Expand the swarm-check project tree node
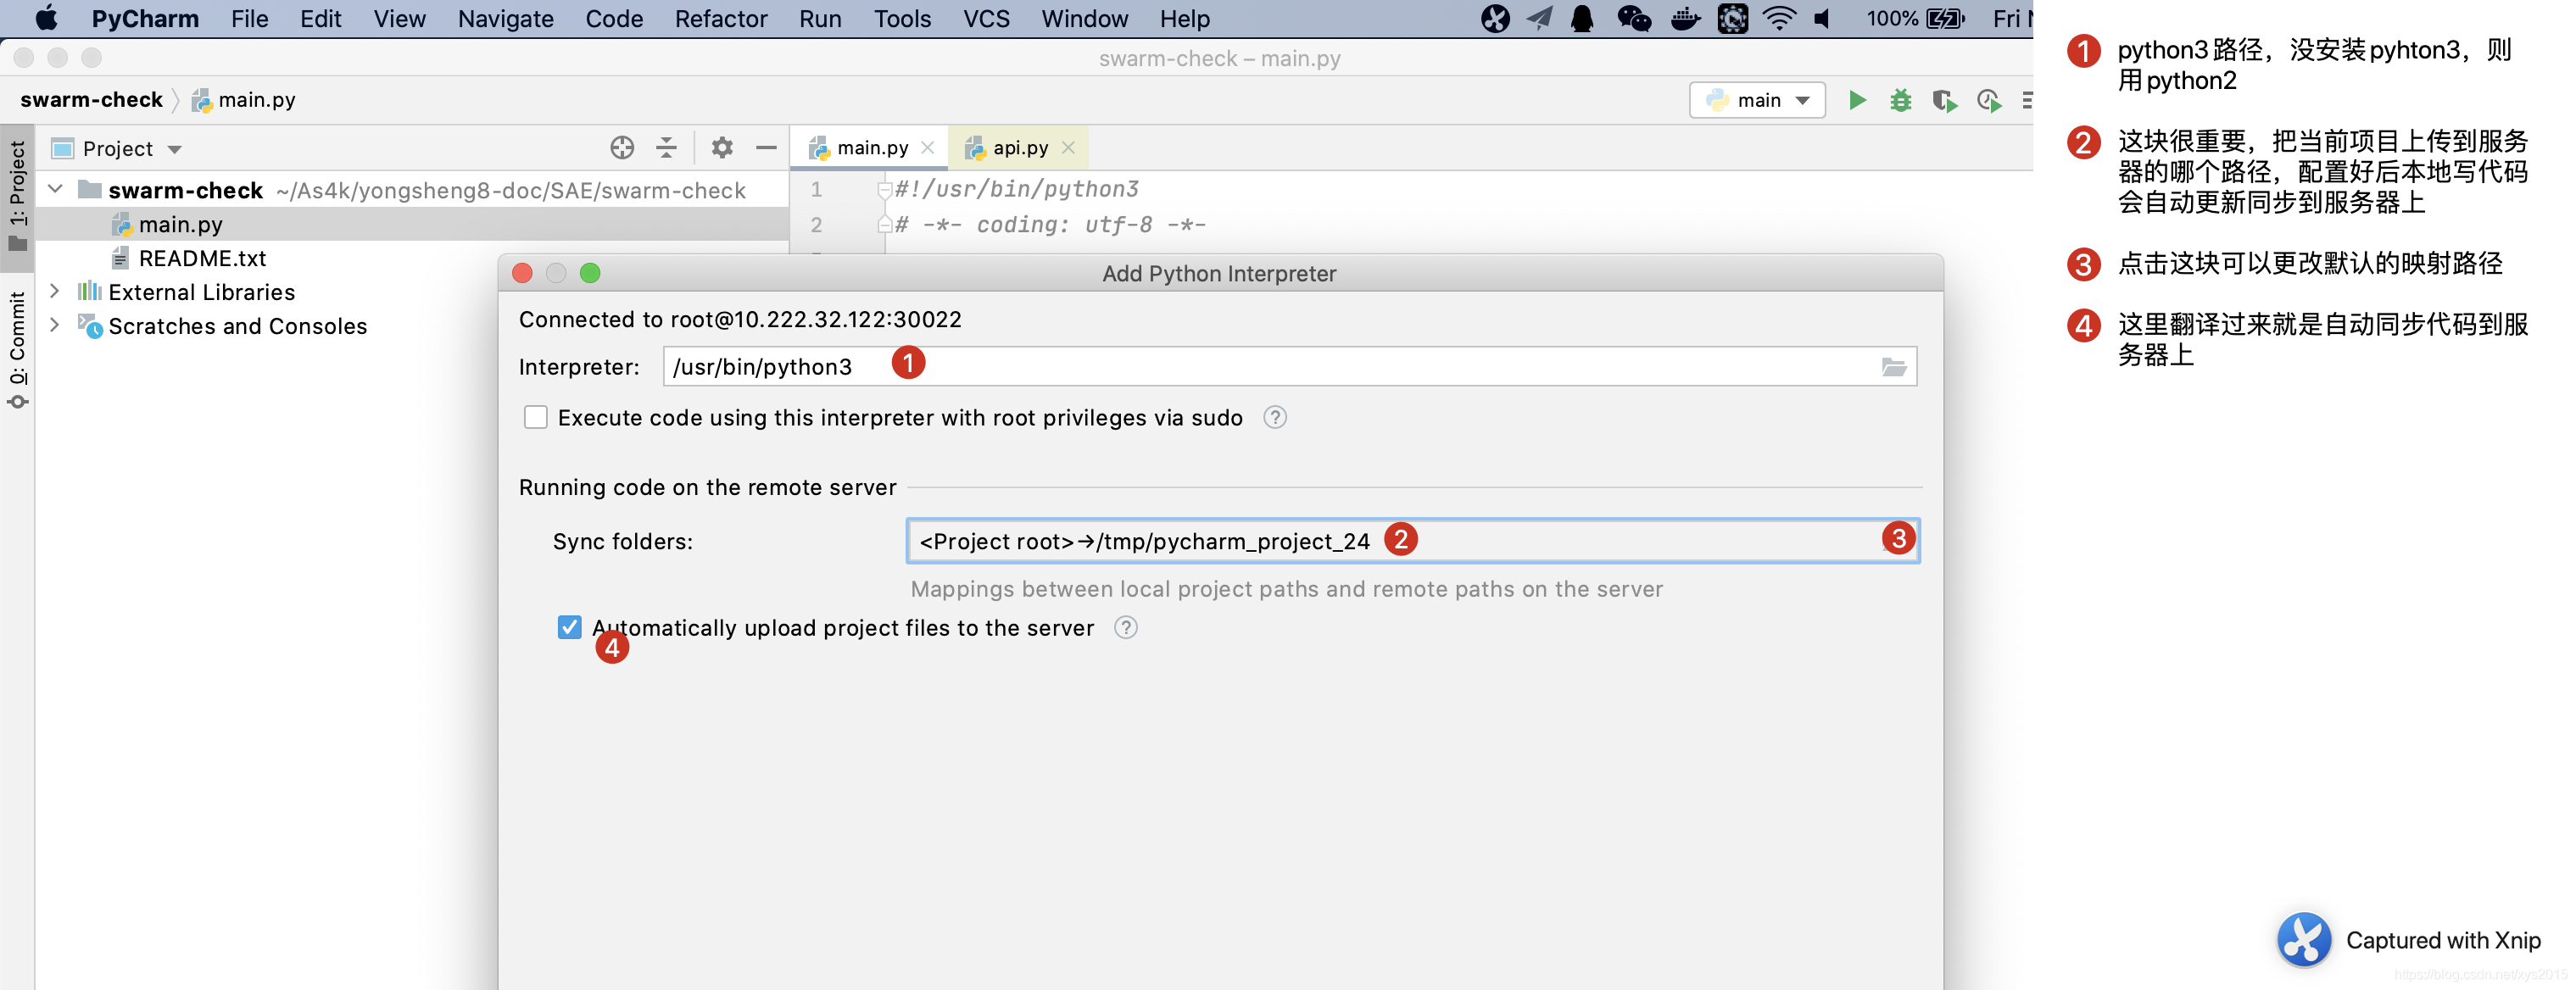The height and width of the screenshot is (990, 2576). 59,191
